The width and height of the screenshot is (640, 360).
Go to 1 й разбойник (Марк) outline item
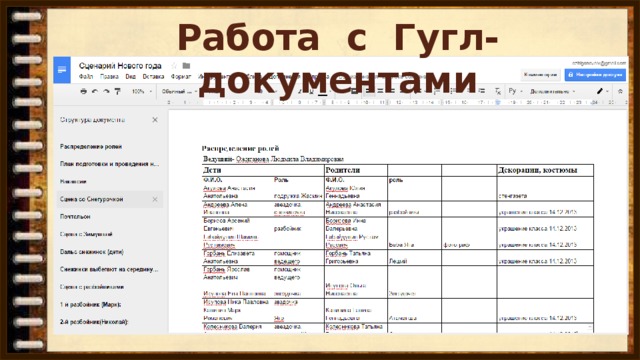(x=90, y=304)
